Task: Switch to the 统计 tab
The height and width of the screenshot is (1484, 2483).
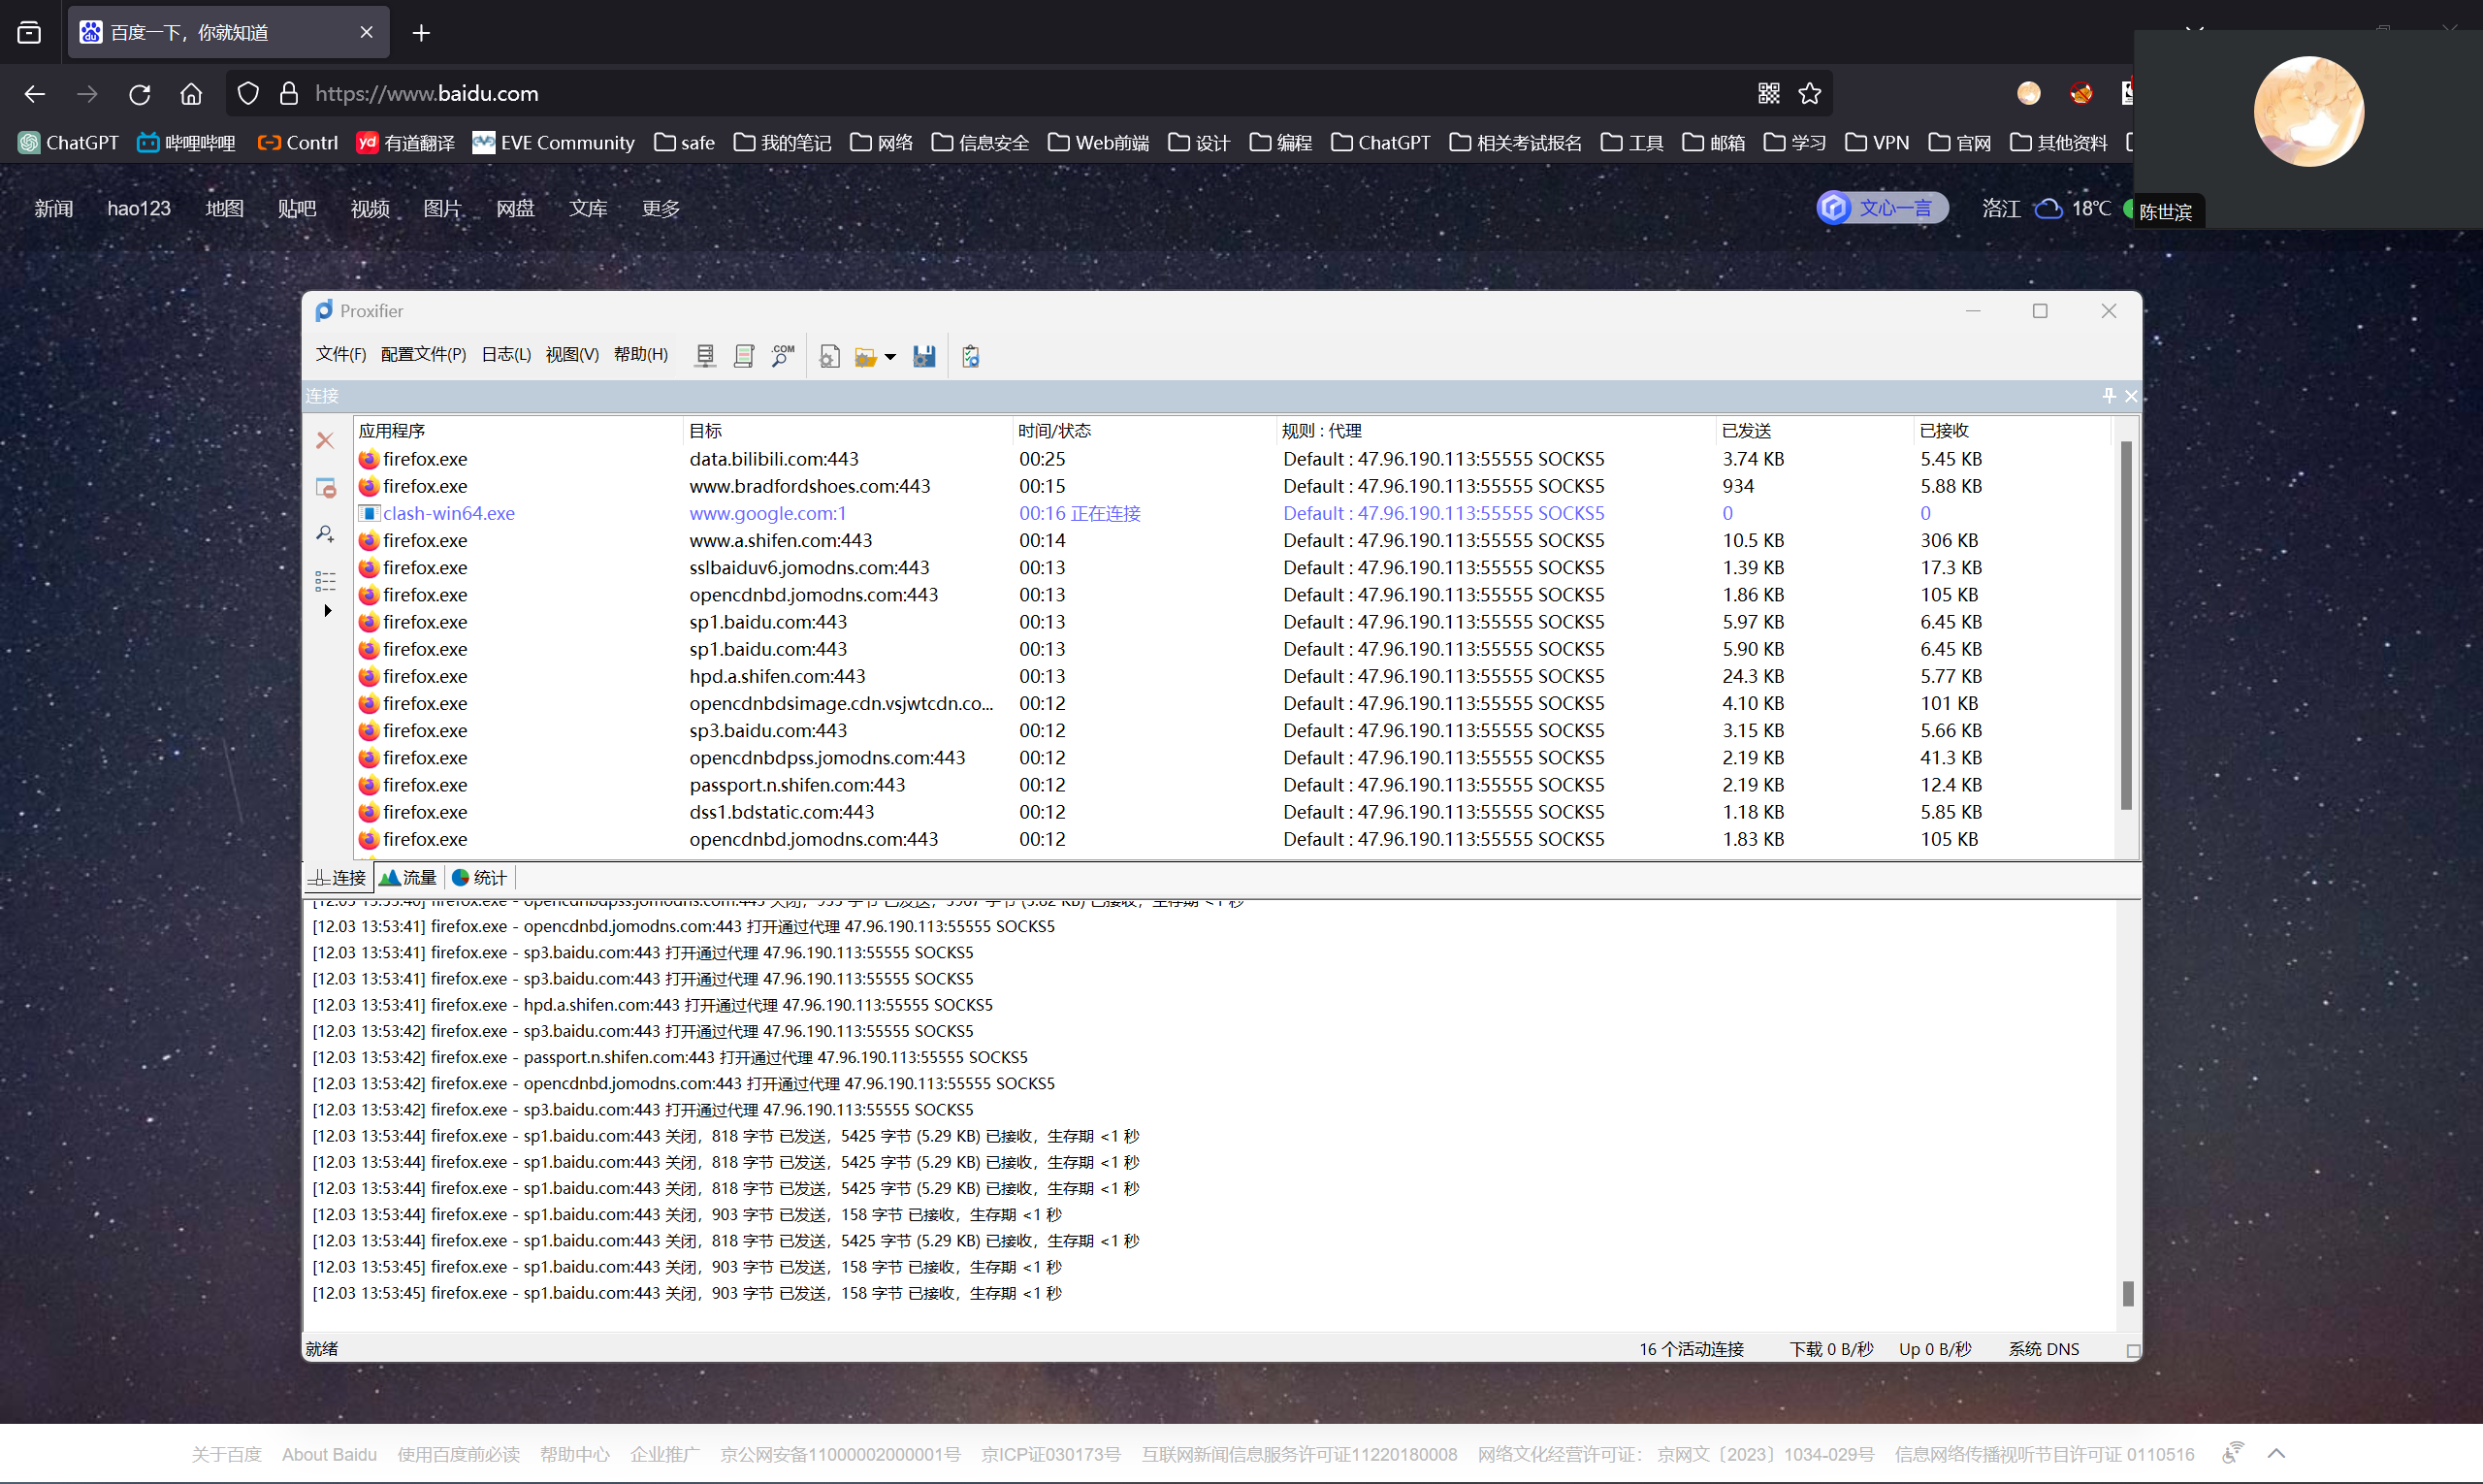Action: pos(480,877)
